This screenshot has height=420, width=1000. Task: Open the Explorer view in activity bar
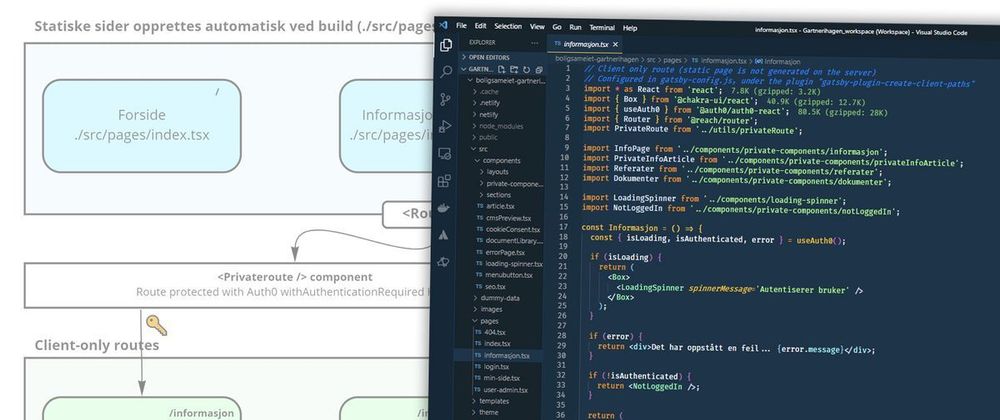446,45
